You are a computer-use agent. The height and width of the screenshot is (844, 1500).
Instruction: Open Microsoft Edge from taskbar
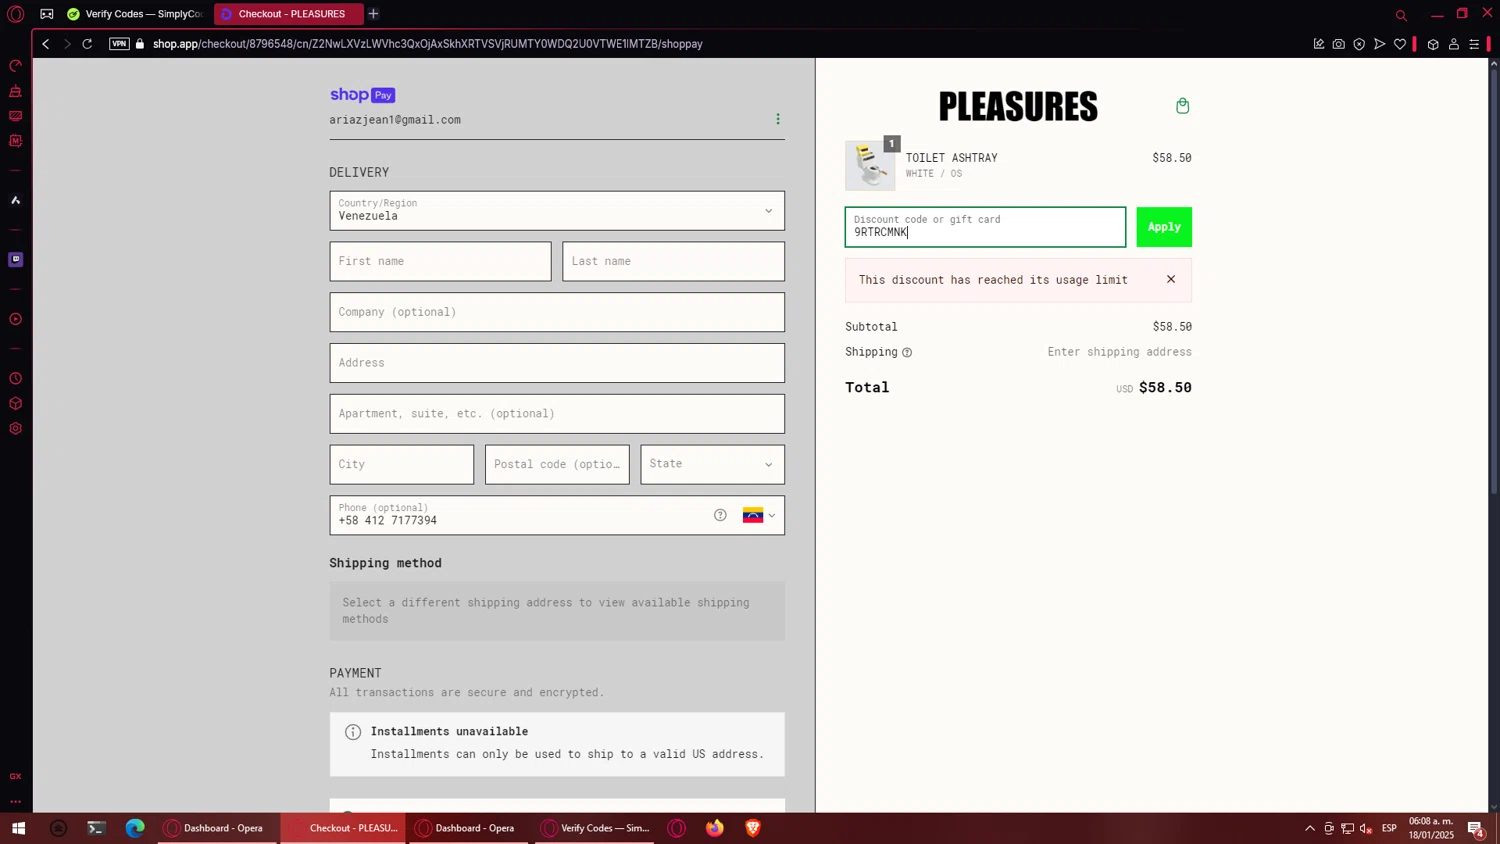135,828
